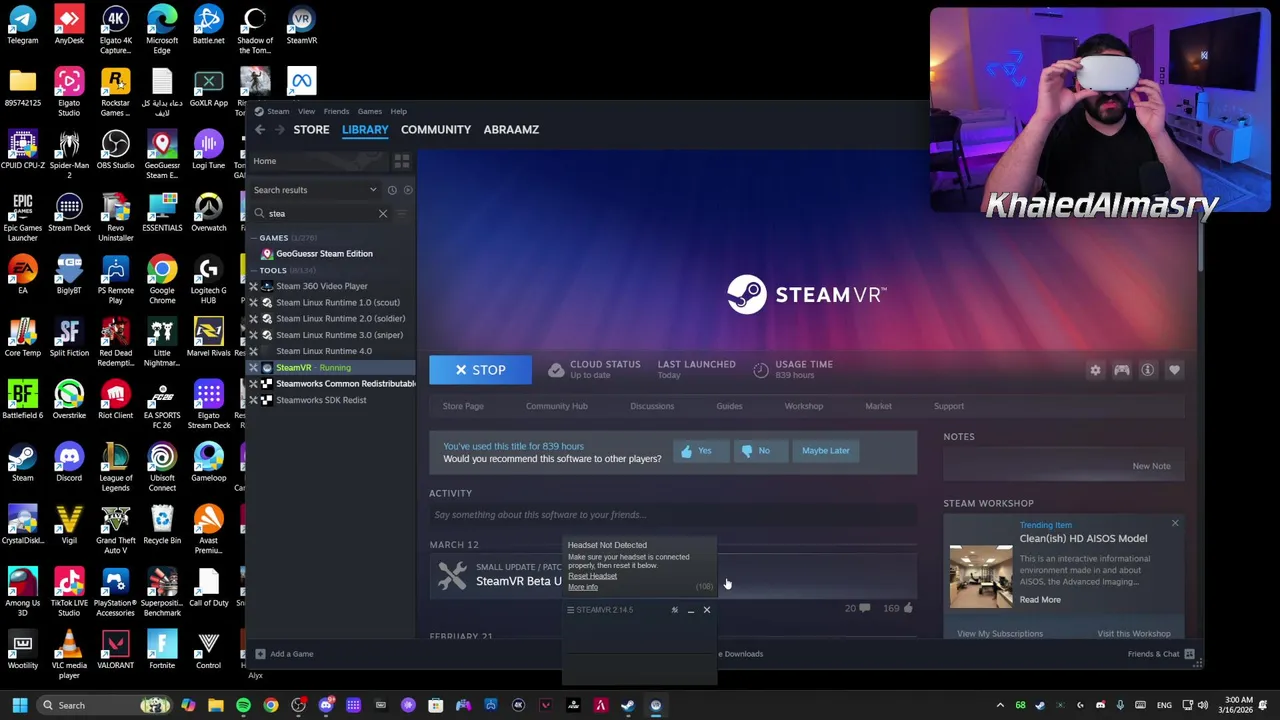Open the Community Hub link
Image resolution: width=1280 pixels, height=720 pixels.
tap(556, 406)
